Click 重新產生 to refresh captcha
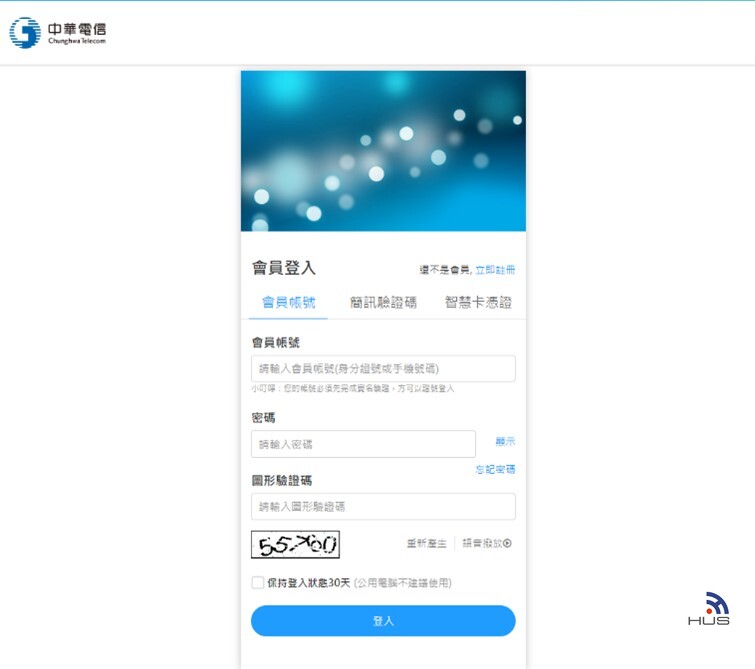The height and width of the screenshot is (669, 755). (427, 543)
